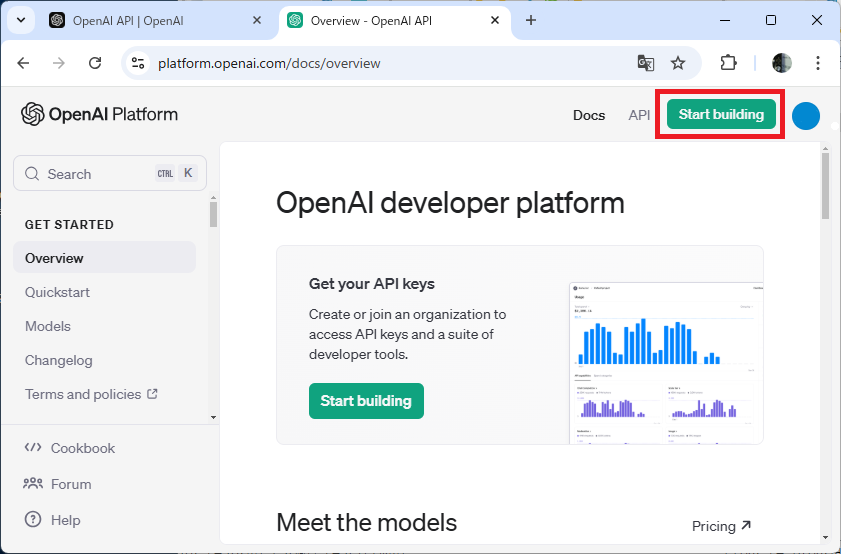841x554 pixels.
Task: Translate this page icon
Action: click(x=645, y=63)
